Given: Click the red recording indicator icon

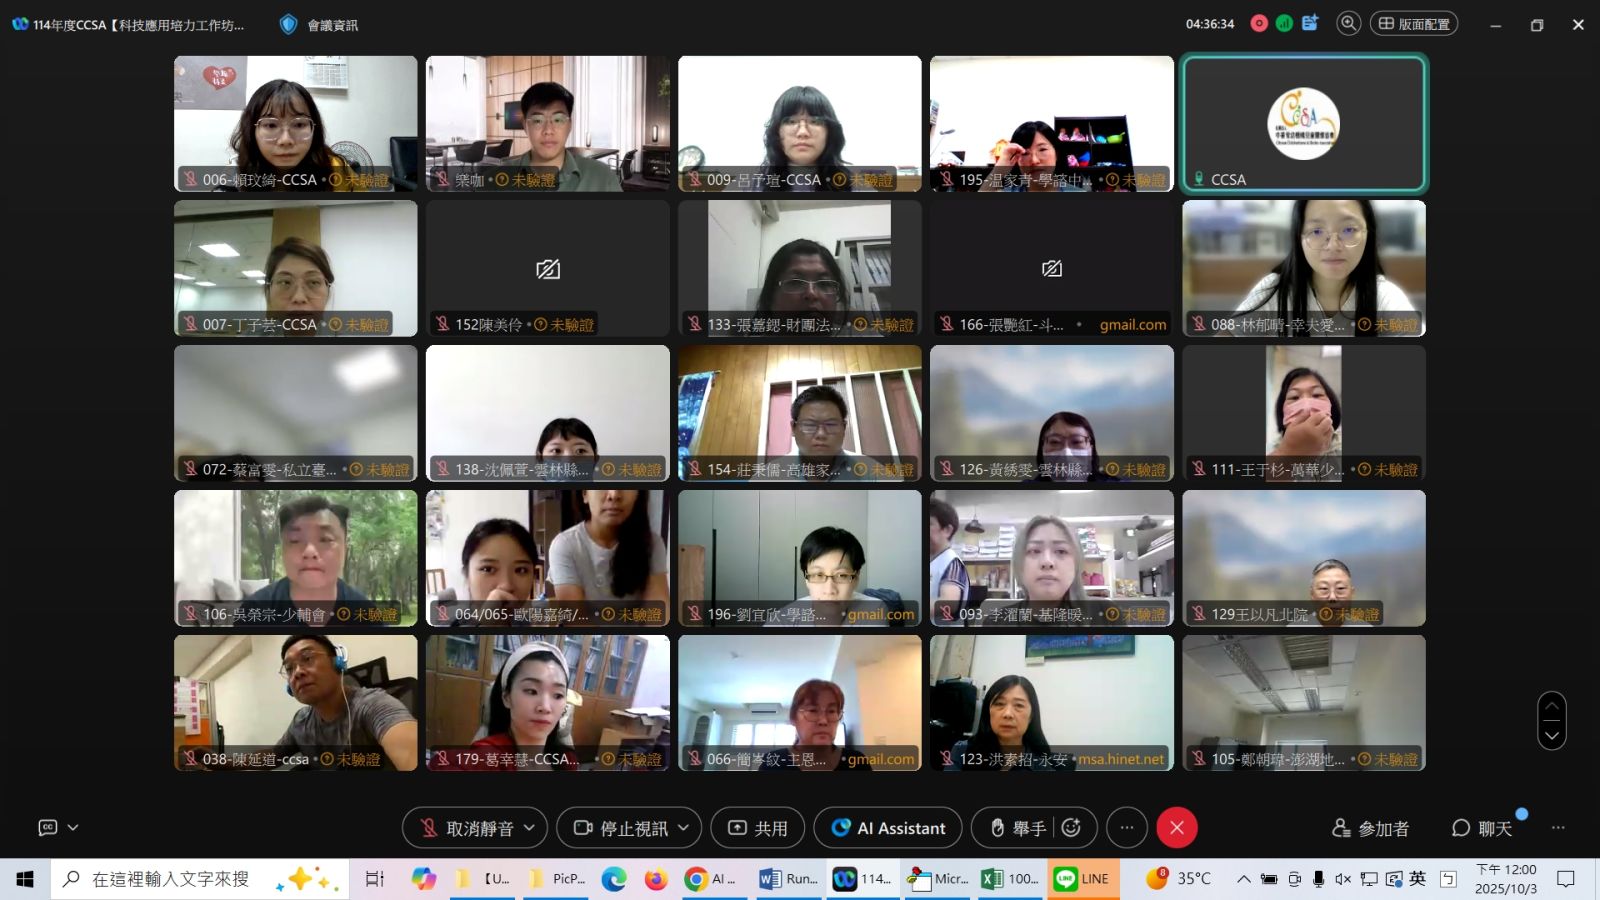Looking at the screenshot, I should point(1259,23).
